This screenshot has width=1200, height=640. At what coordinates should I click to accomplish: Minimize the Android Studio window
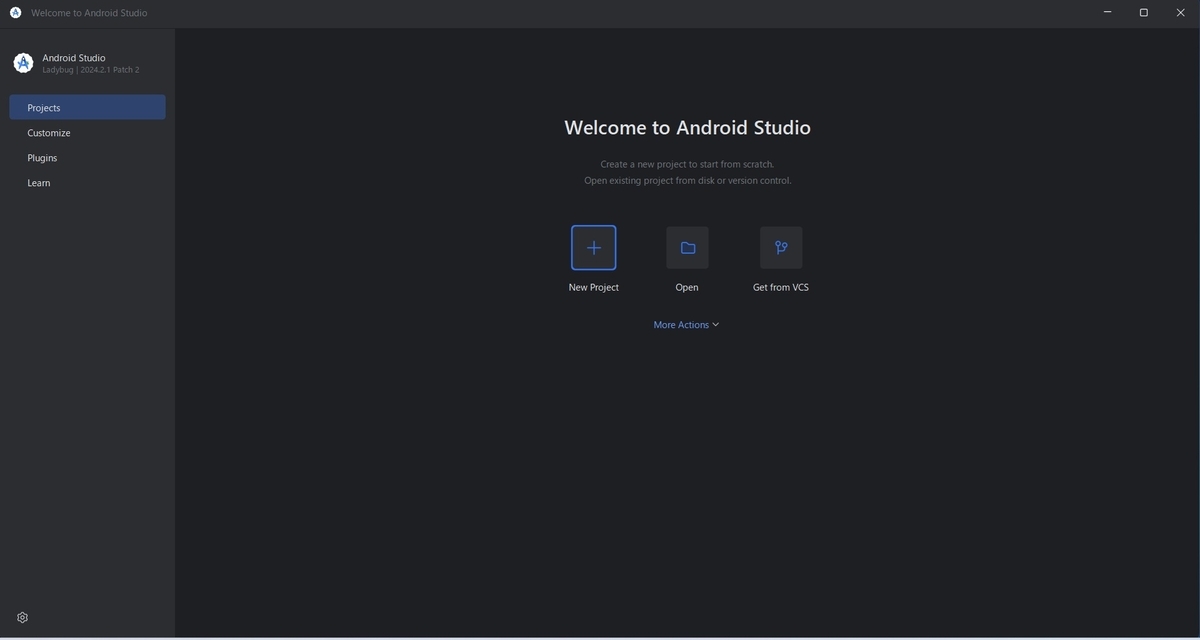[x=1105, y=11]
